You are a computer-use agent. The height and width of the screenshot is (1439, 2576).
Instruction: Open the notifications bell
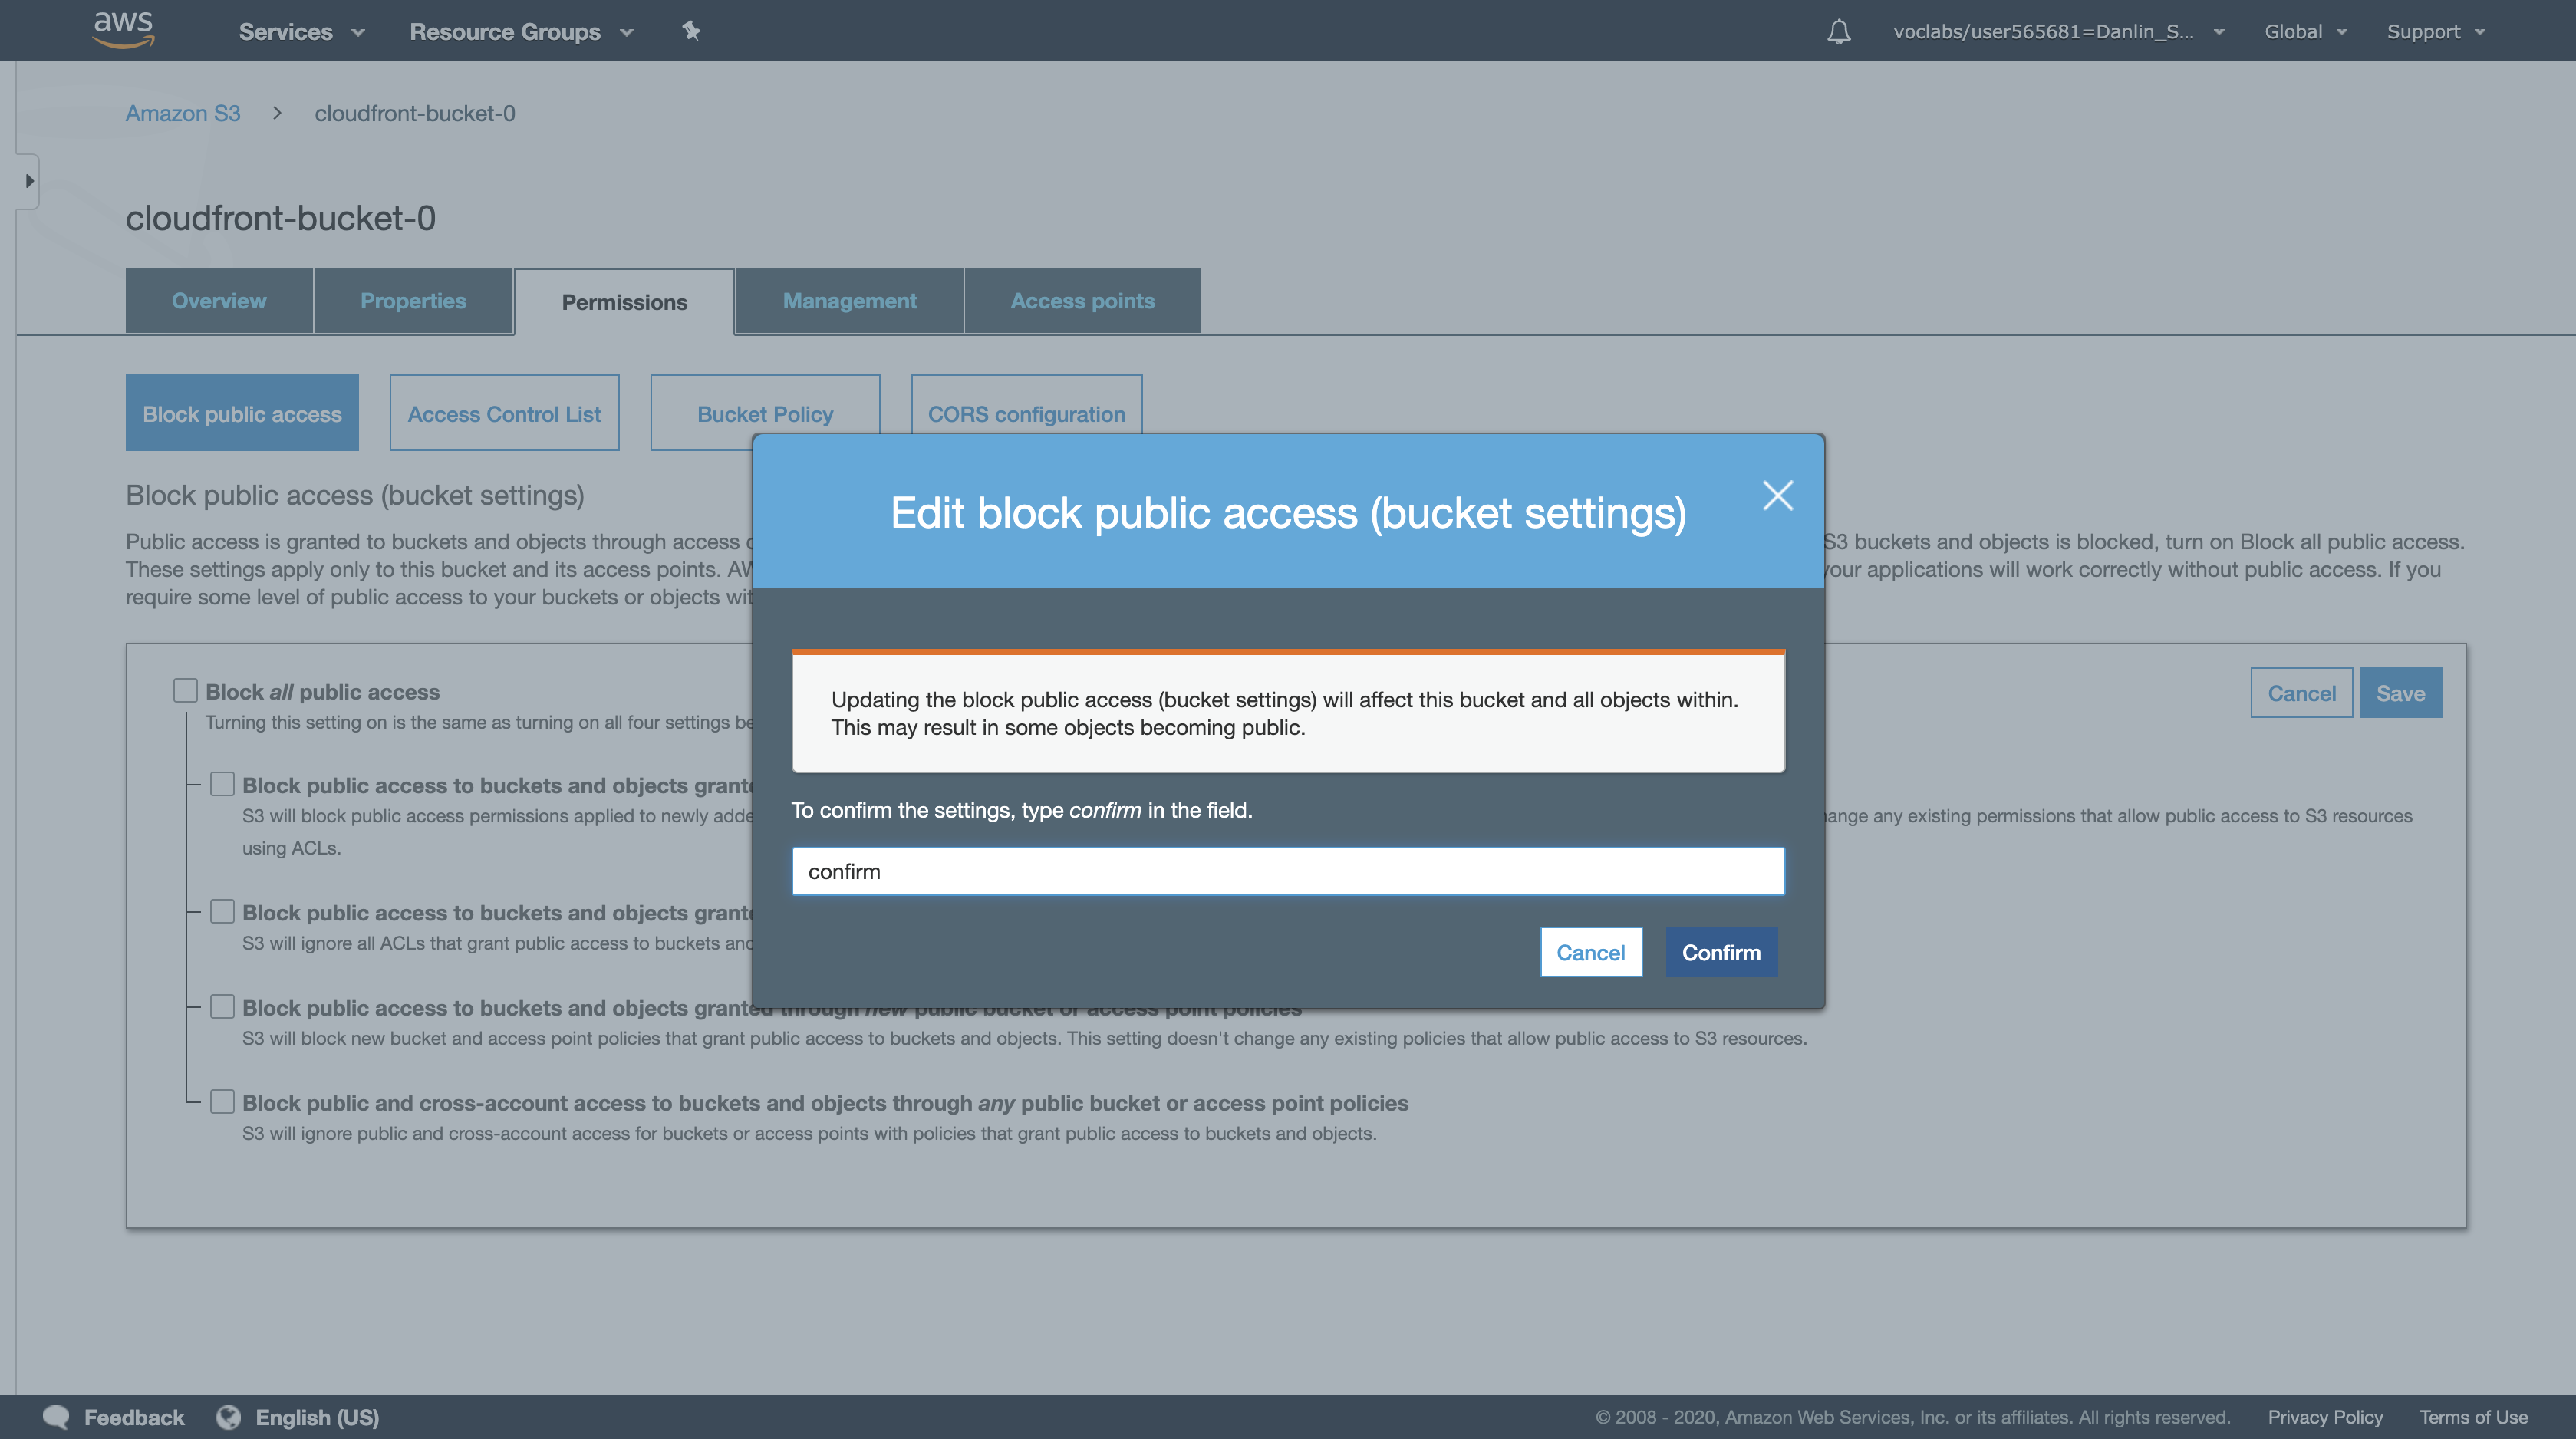[1838, 32]
